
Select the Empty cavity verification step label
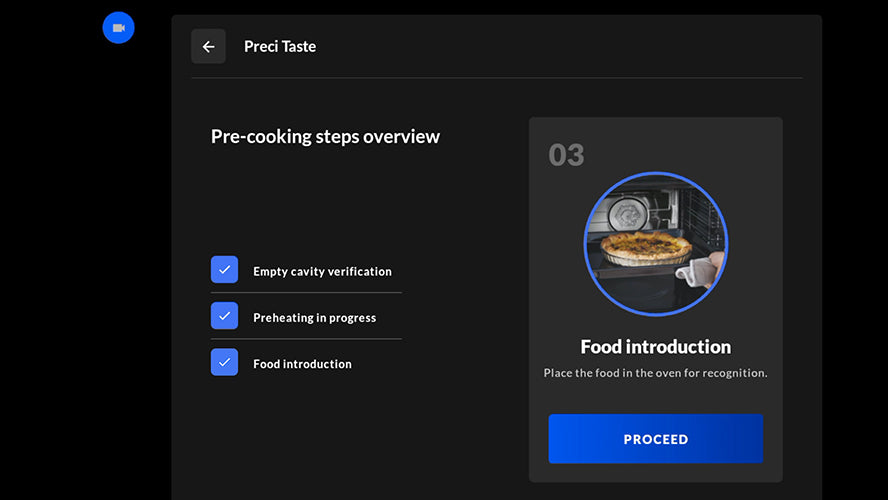(322, 271)
